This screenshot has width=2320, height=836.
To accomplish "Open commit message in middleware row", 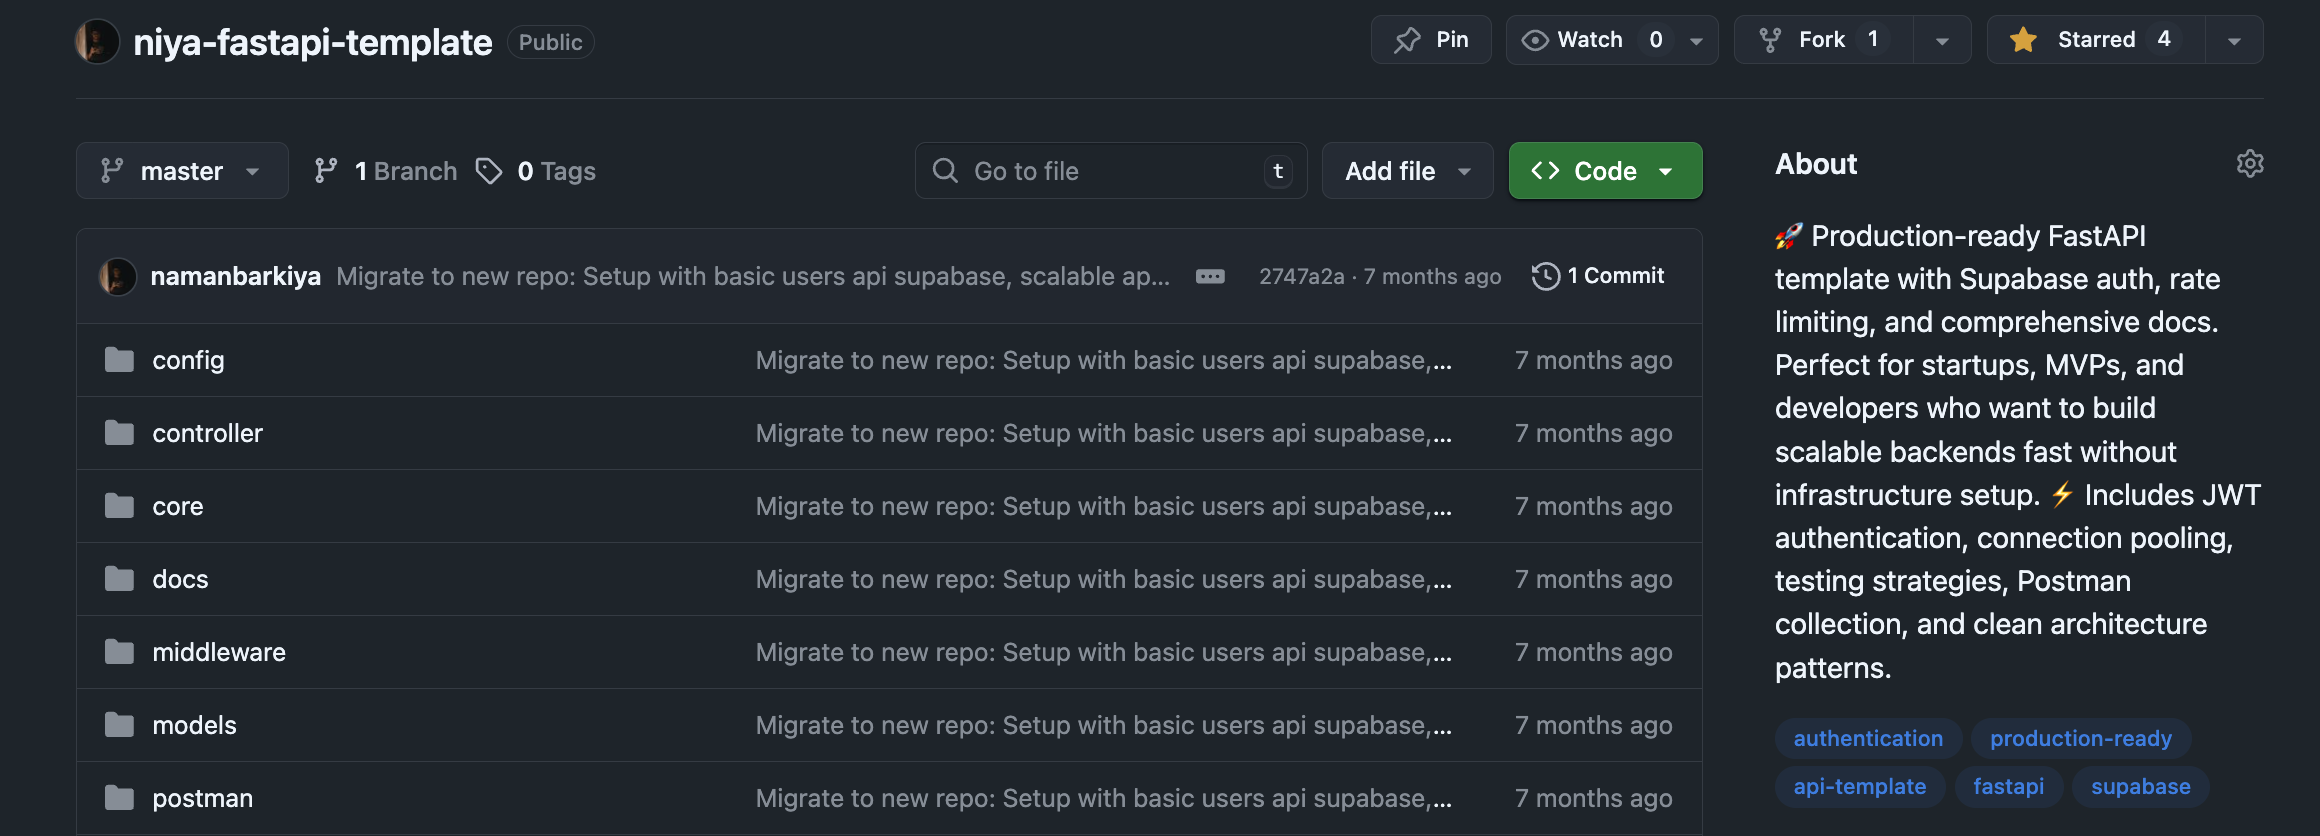I will 1103,652.
